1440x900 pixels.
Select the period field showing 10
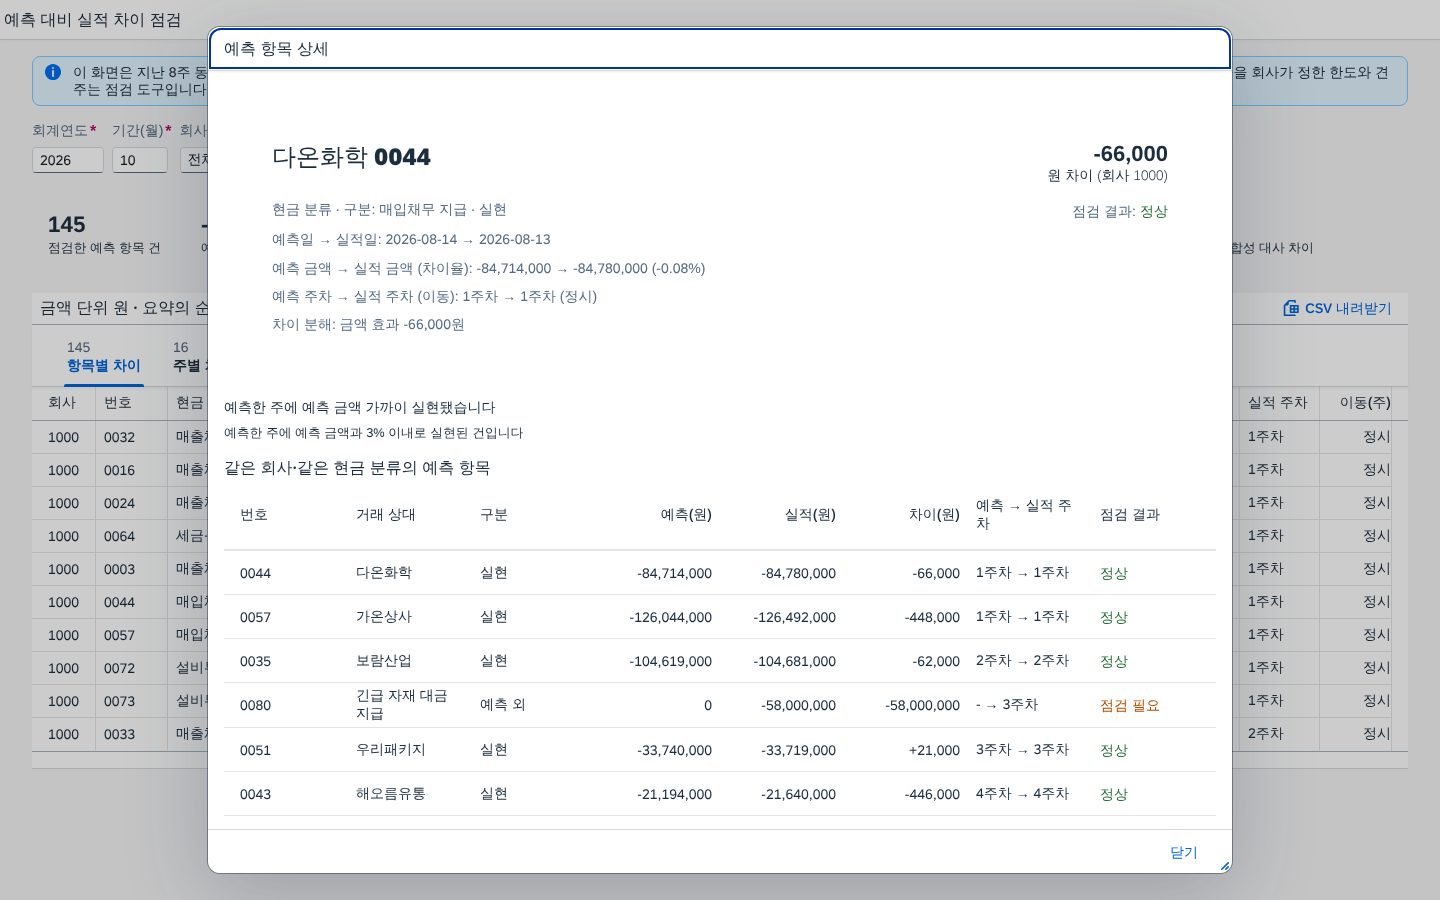pos(140,160)
